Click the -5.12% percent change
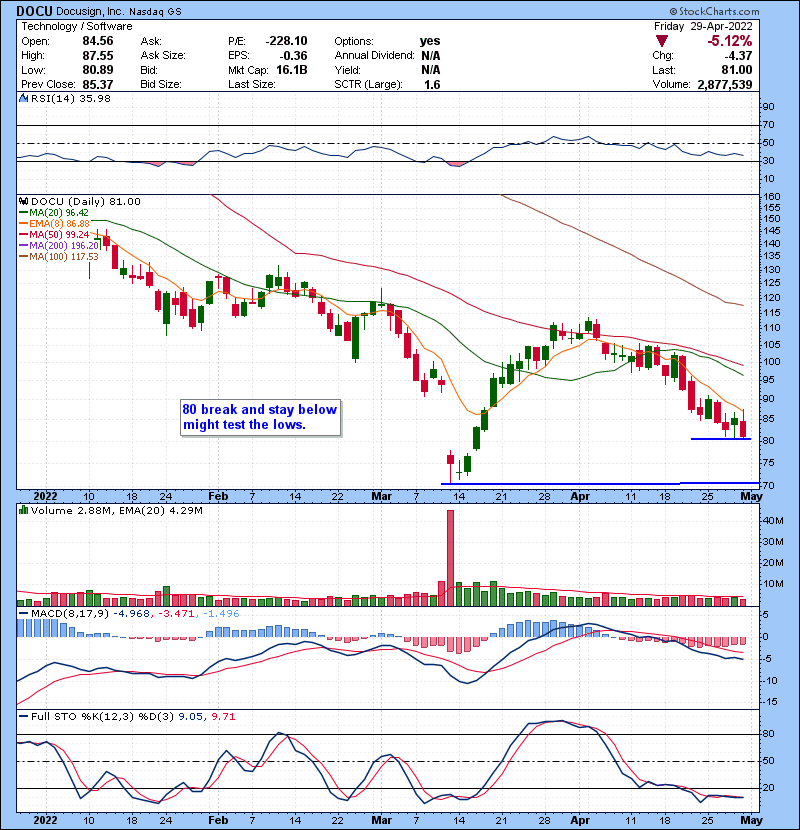Screen dimensions: 800x830 [730, 41]
